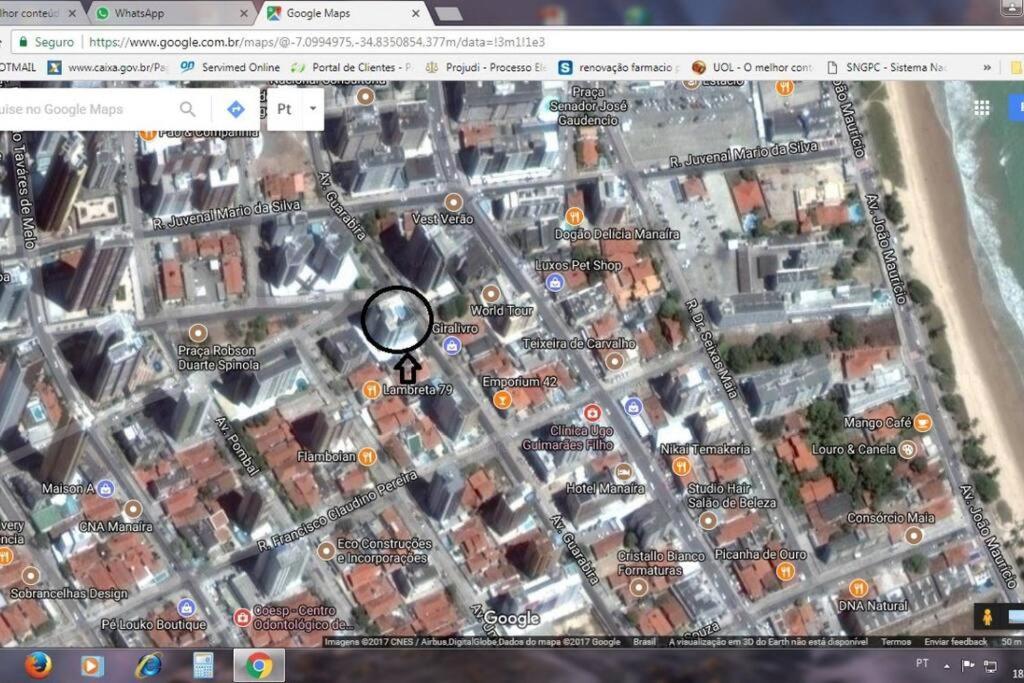Image resolution: width=1024 pixels, height=683 pixels.
Task: Click the Seguro site security indicator
Action: pos(46,42)
